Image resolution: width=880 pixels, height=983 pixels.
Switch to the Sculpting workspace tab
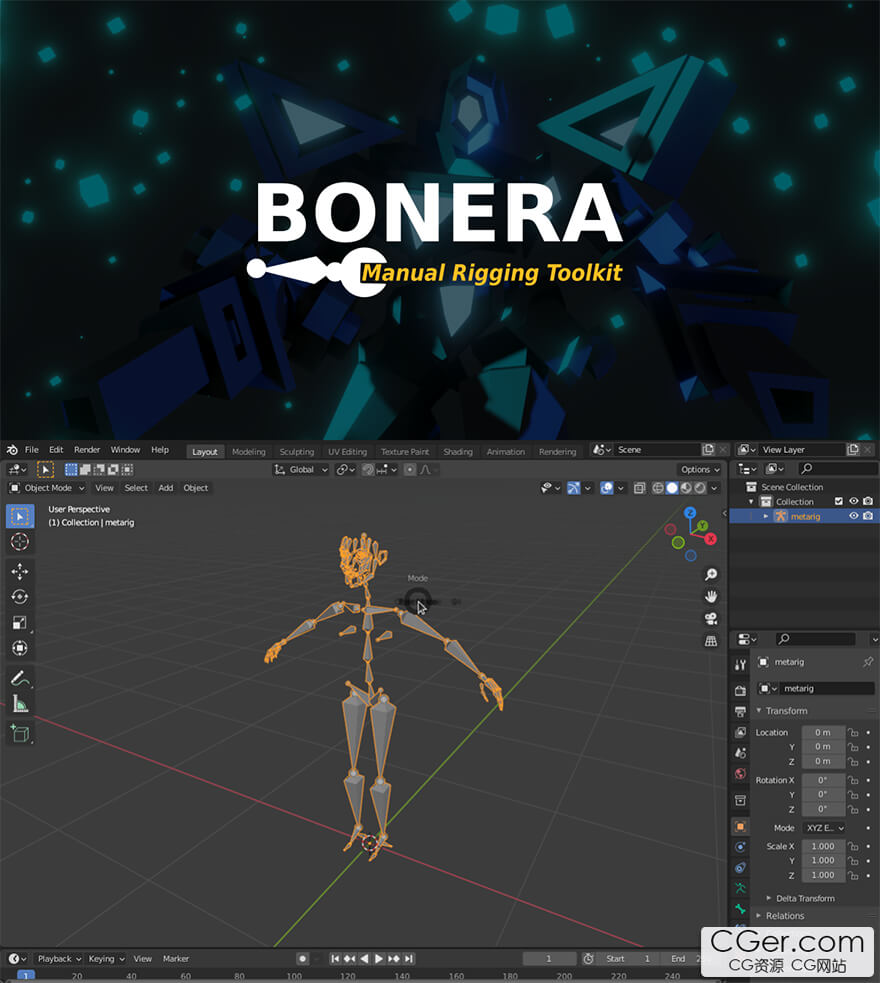point(296,451)
